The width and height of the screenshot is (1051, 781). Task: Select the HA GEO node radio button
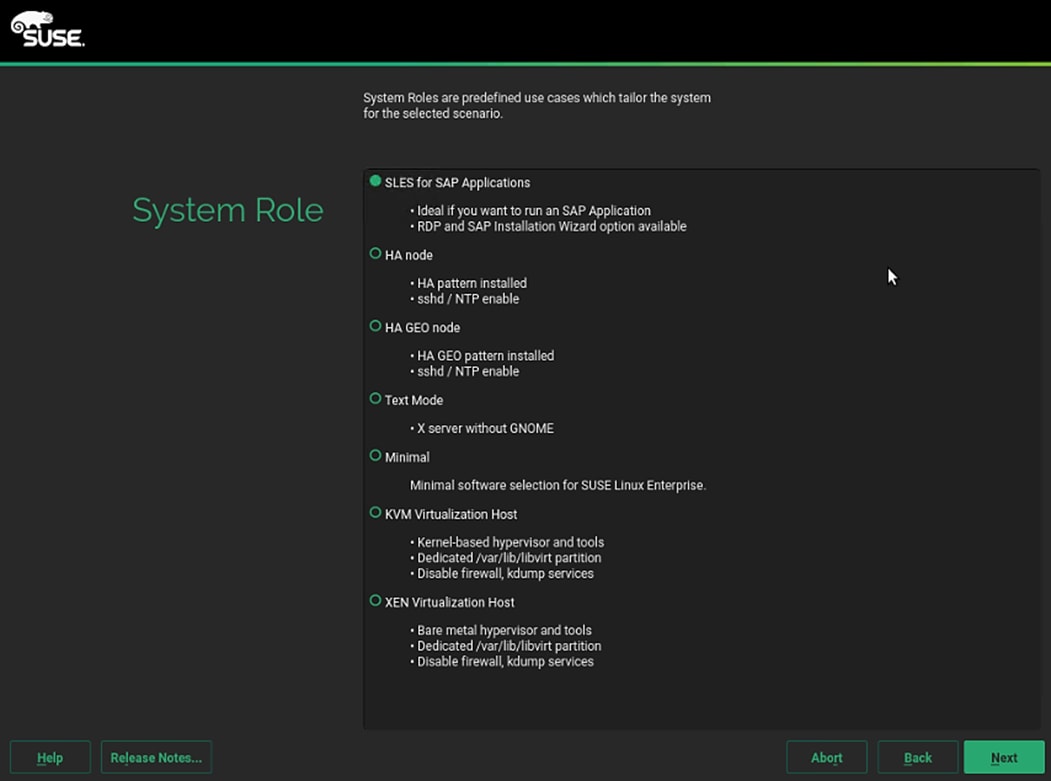pyautogui.click(x=376, y=326)
